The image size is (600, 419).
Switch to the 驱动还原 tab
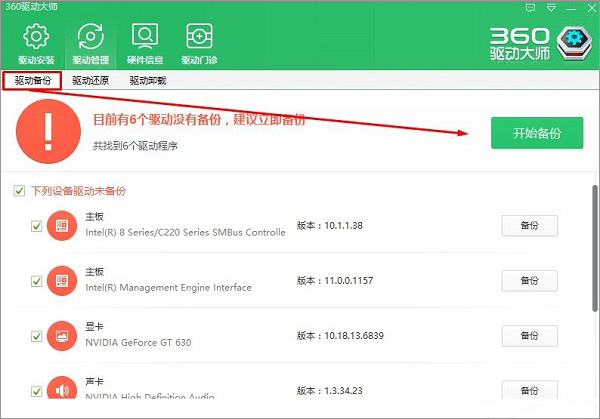(90, 81)
